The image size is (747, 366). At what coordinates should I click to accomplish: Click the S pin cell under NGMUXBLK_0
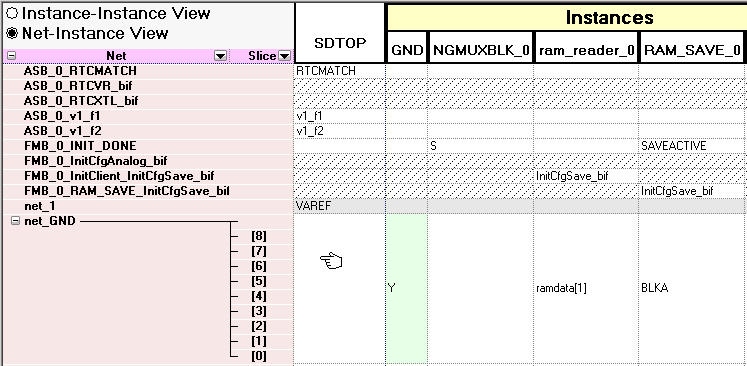(x=481, y=146)
